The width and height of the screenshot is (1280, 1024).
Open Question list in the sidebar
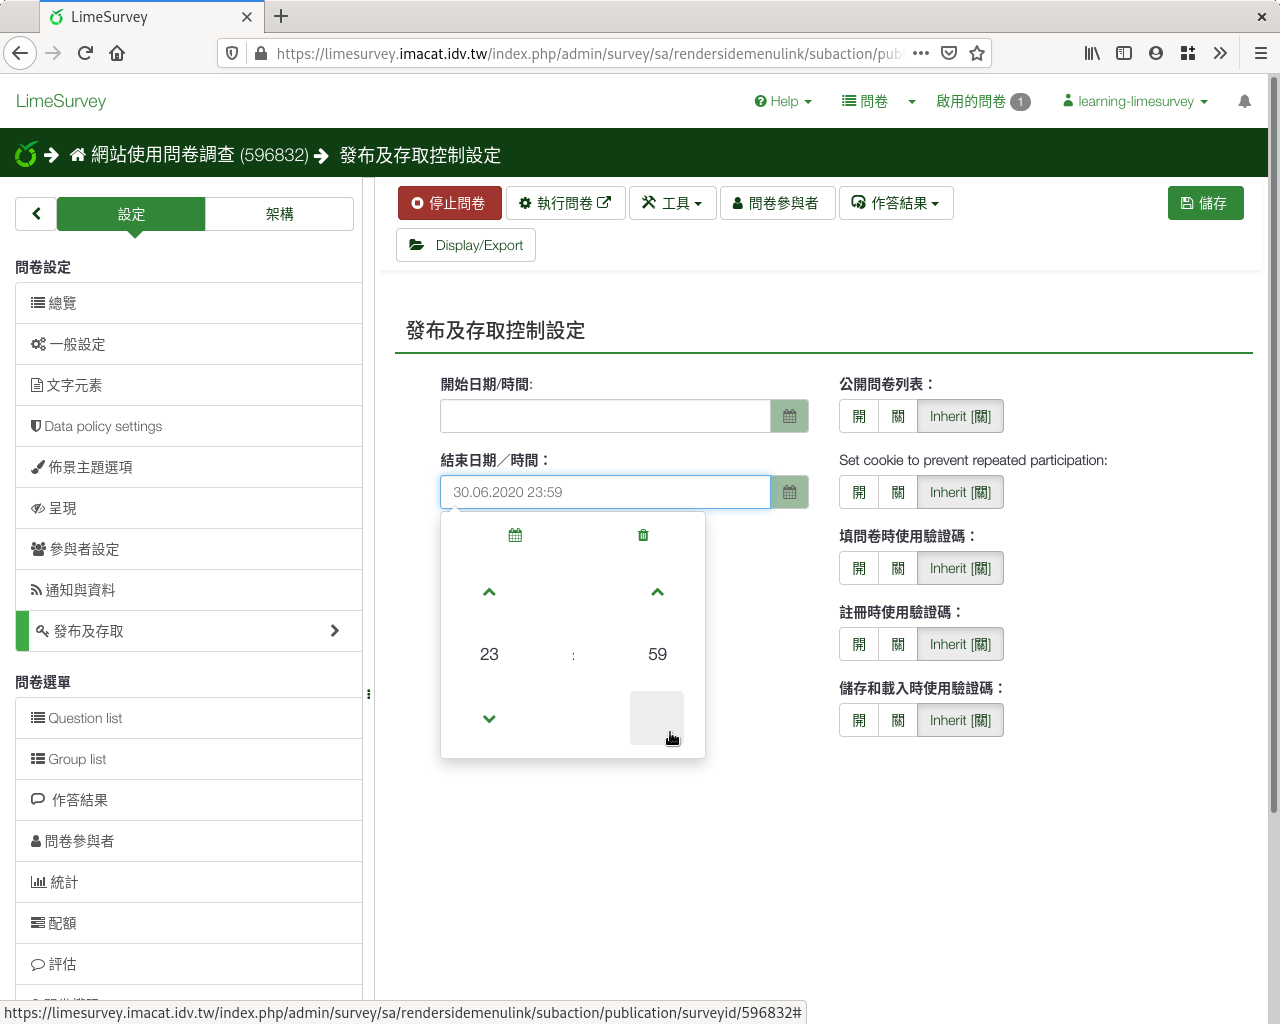pos(189,718)
